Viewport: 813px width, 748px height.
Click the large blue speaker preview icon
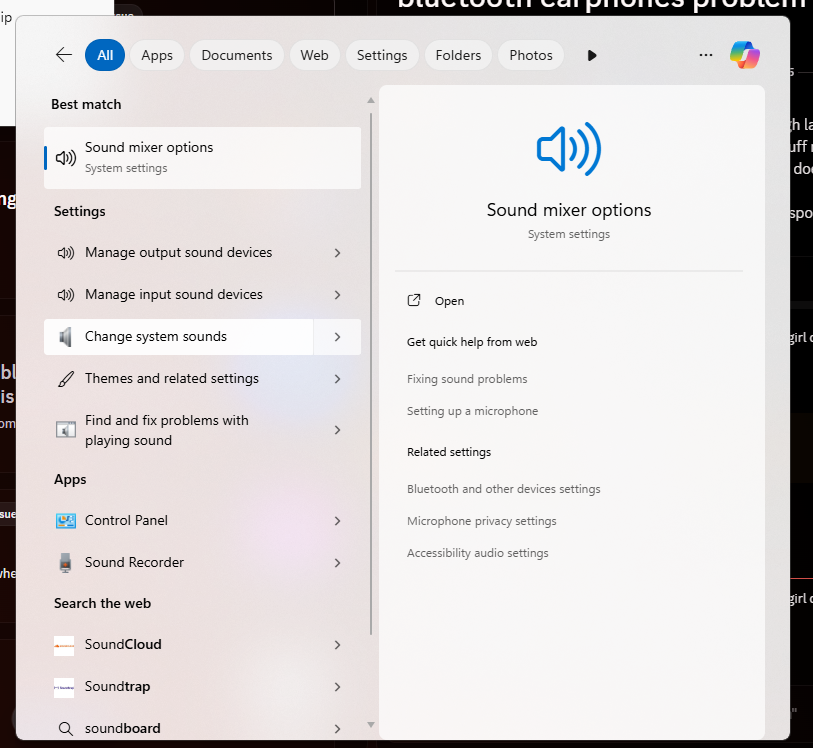pyautogui.click(x=569, y=149)
